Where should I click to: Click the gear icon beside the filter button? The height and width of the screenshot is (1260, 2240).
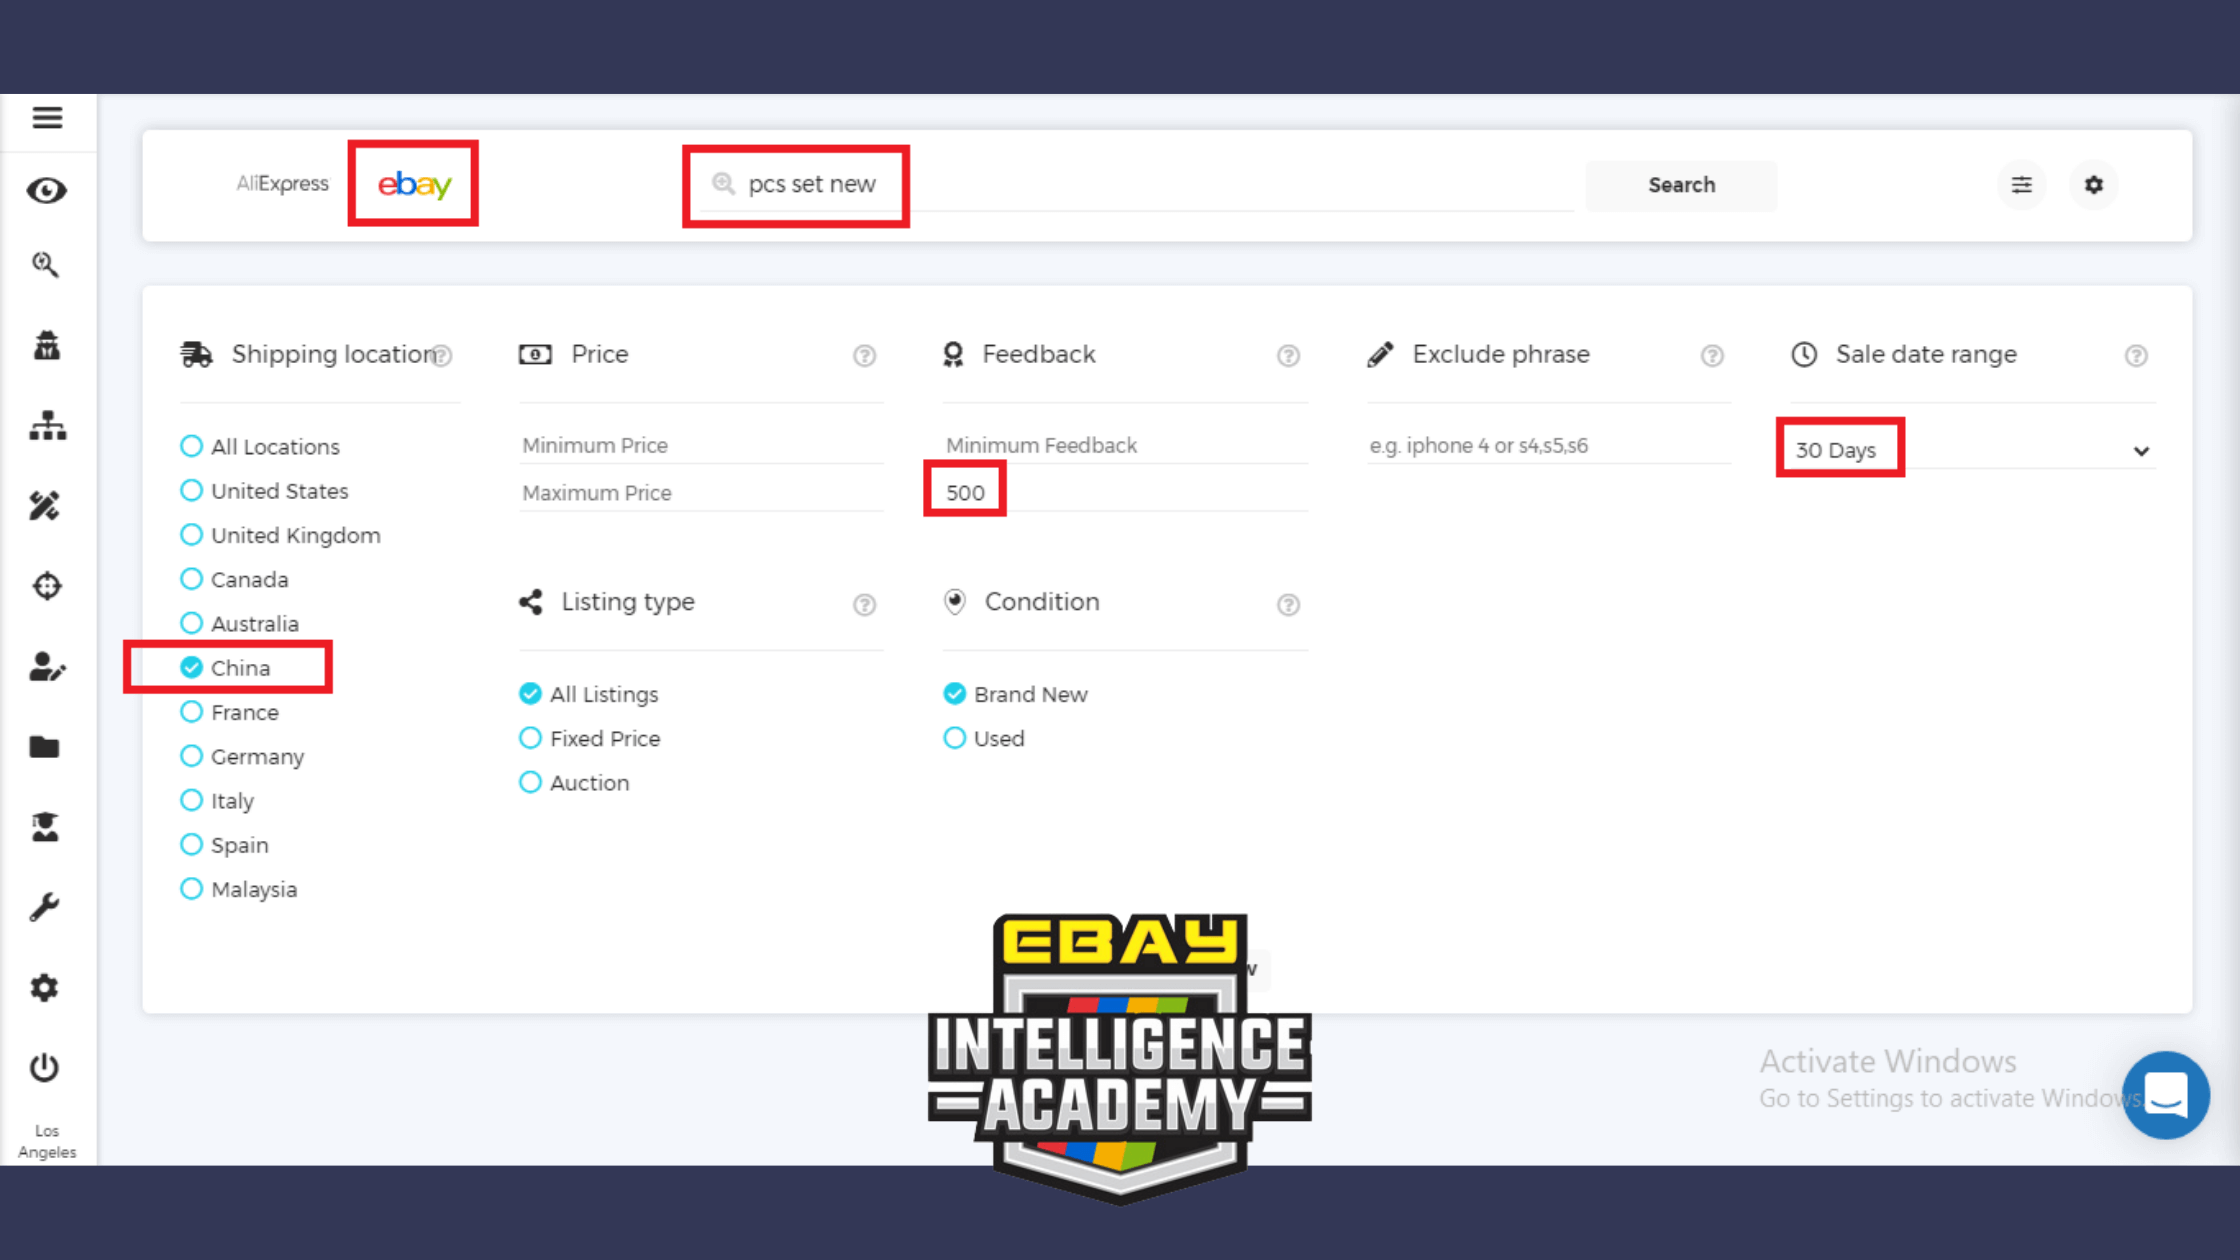(x=2093, y=185)
